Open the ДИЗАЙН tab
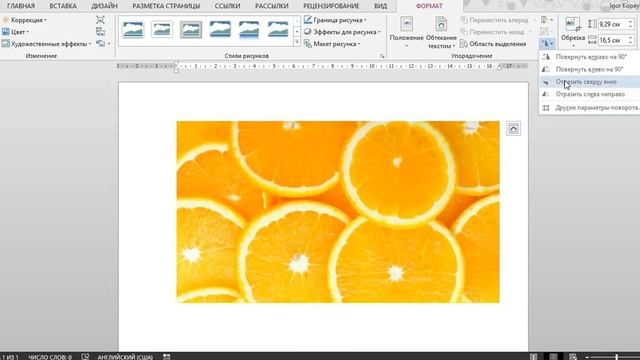 coord(104,6)
